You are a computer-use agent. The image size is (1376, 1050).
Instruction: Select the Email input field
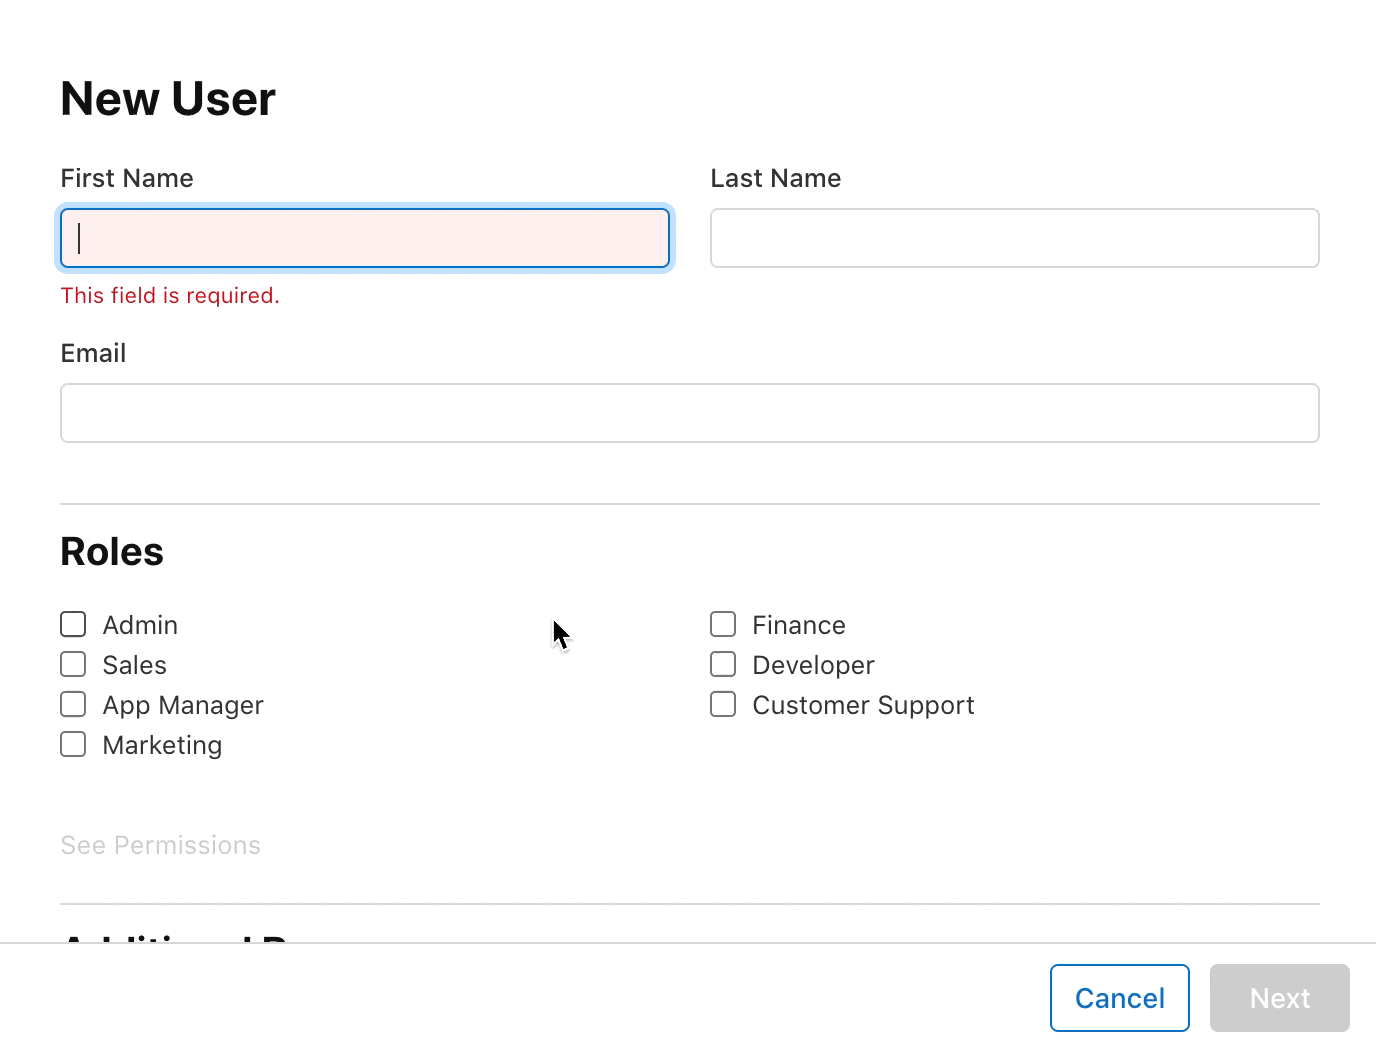tap(690, 413)
